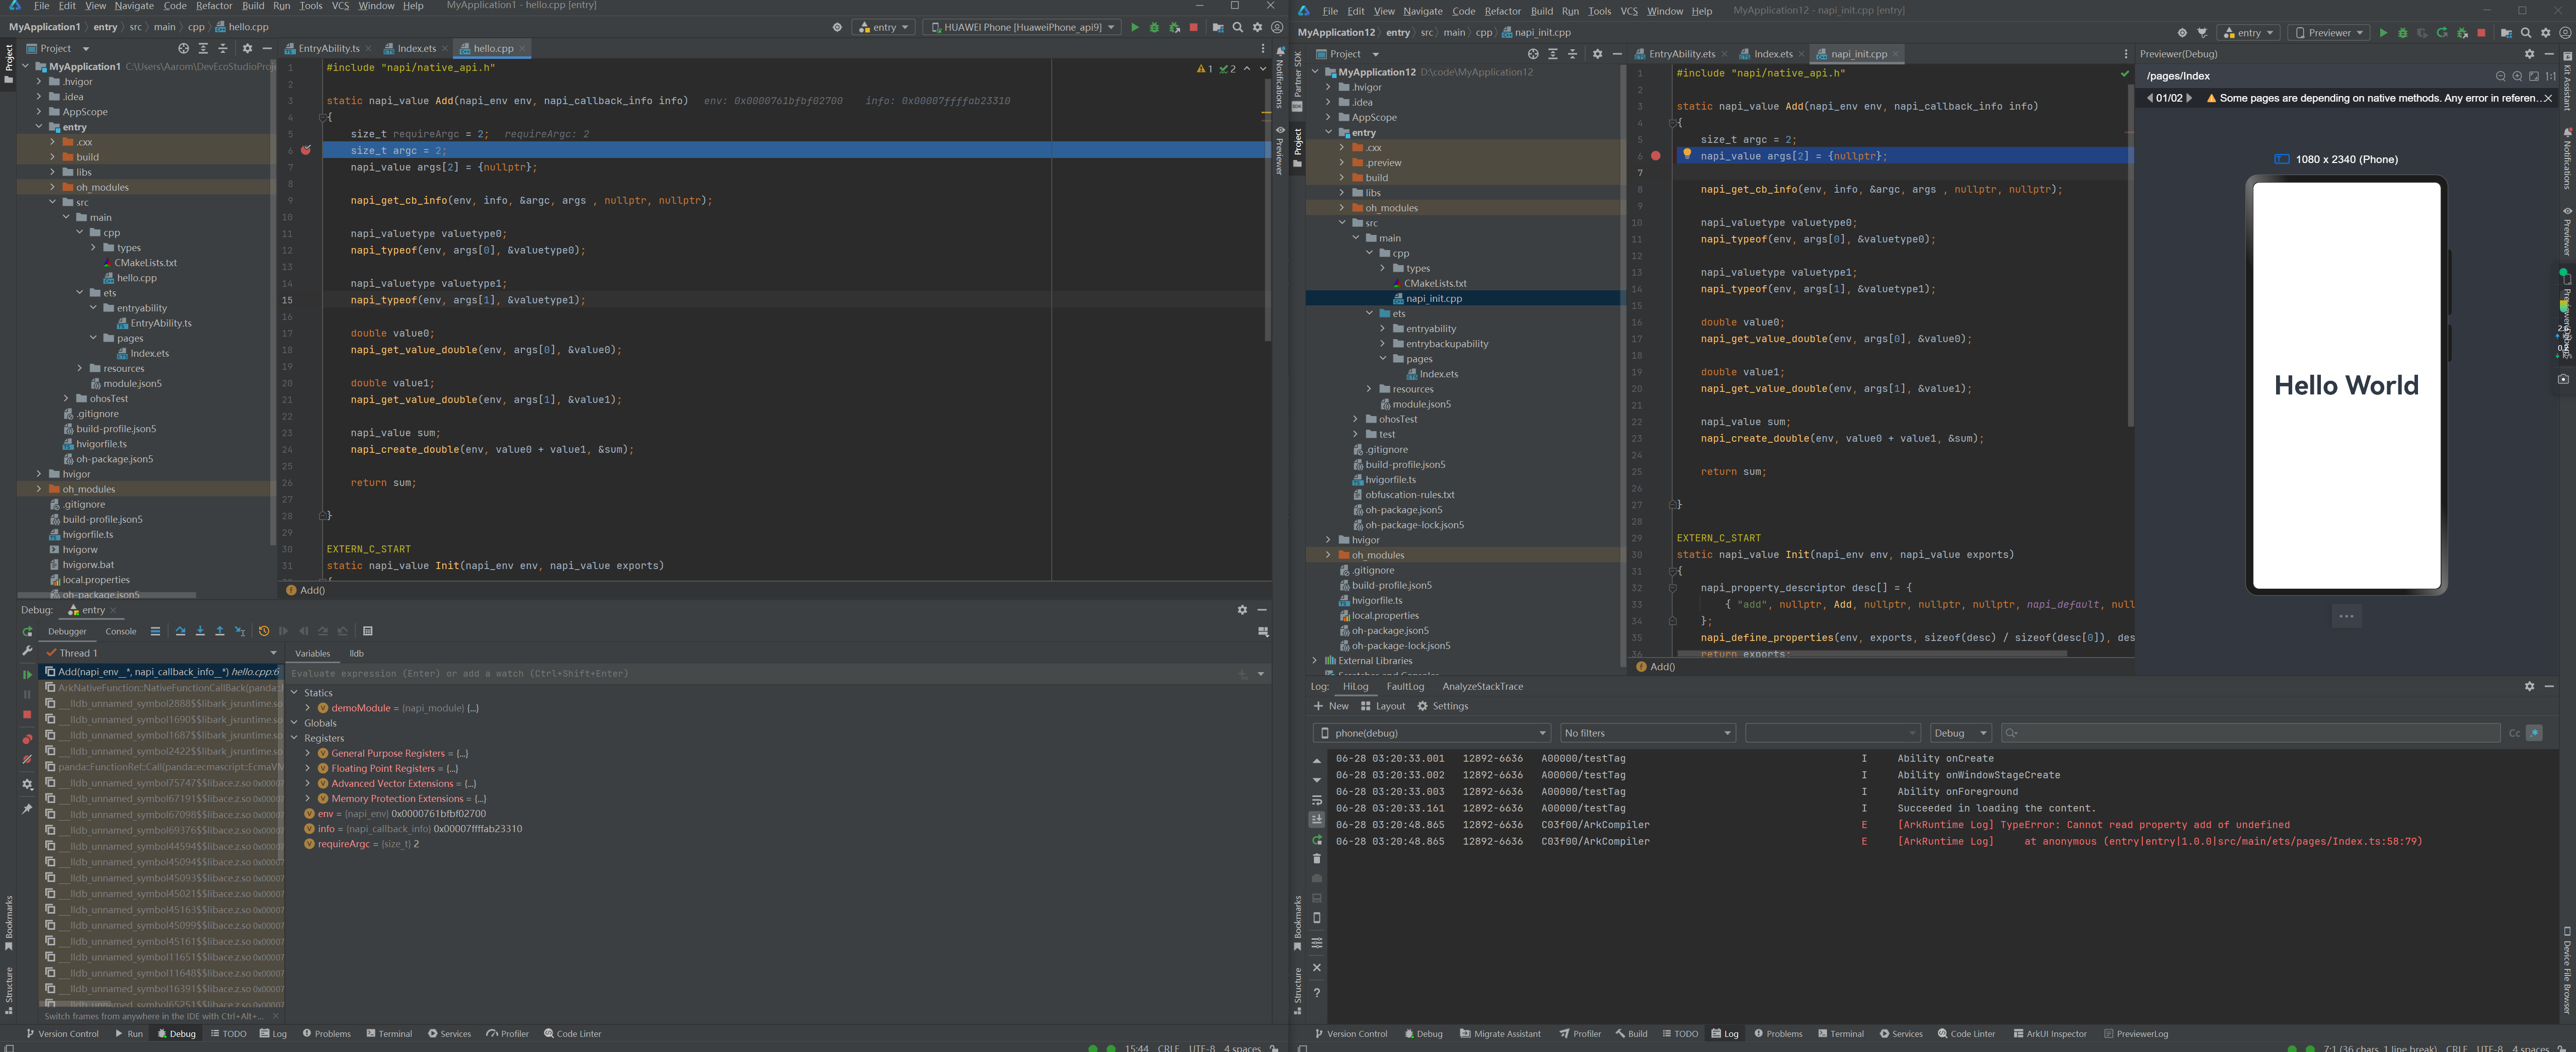This screenshot has height=1052, width=2576.
Task: Click Run button in left window toolbar
Action: [x=1134, y=27]
